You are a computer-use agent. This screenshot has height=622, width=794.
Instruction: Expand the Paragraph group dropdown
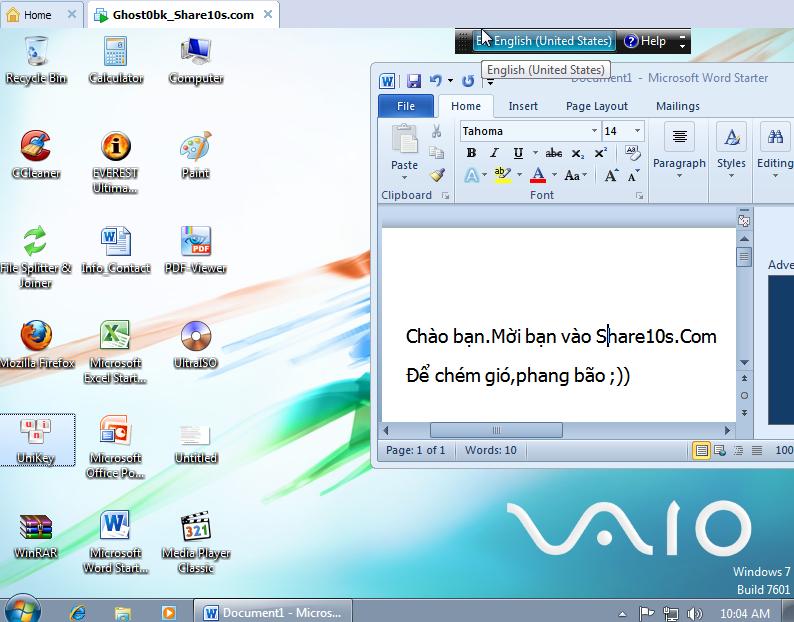680,176
